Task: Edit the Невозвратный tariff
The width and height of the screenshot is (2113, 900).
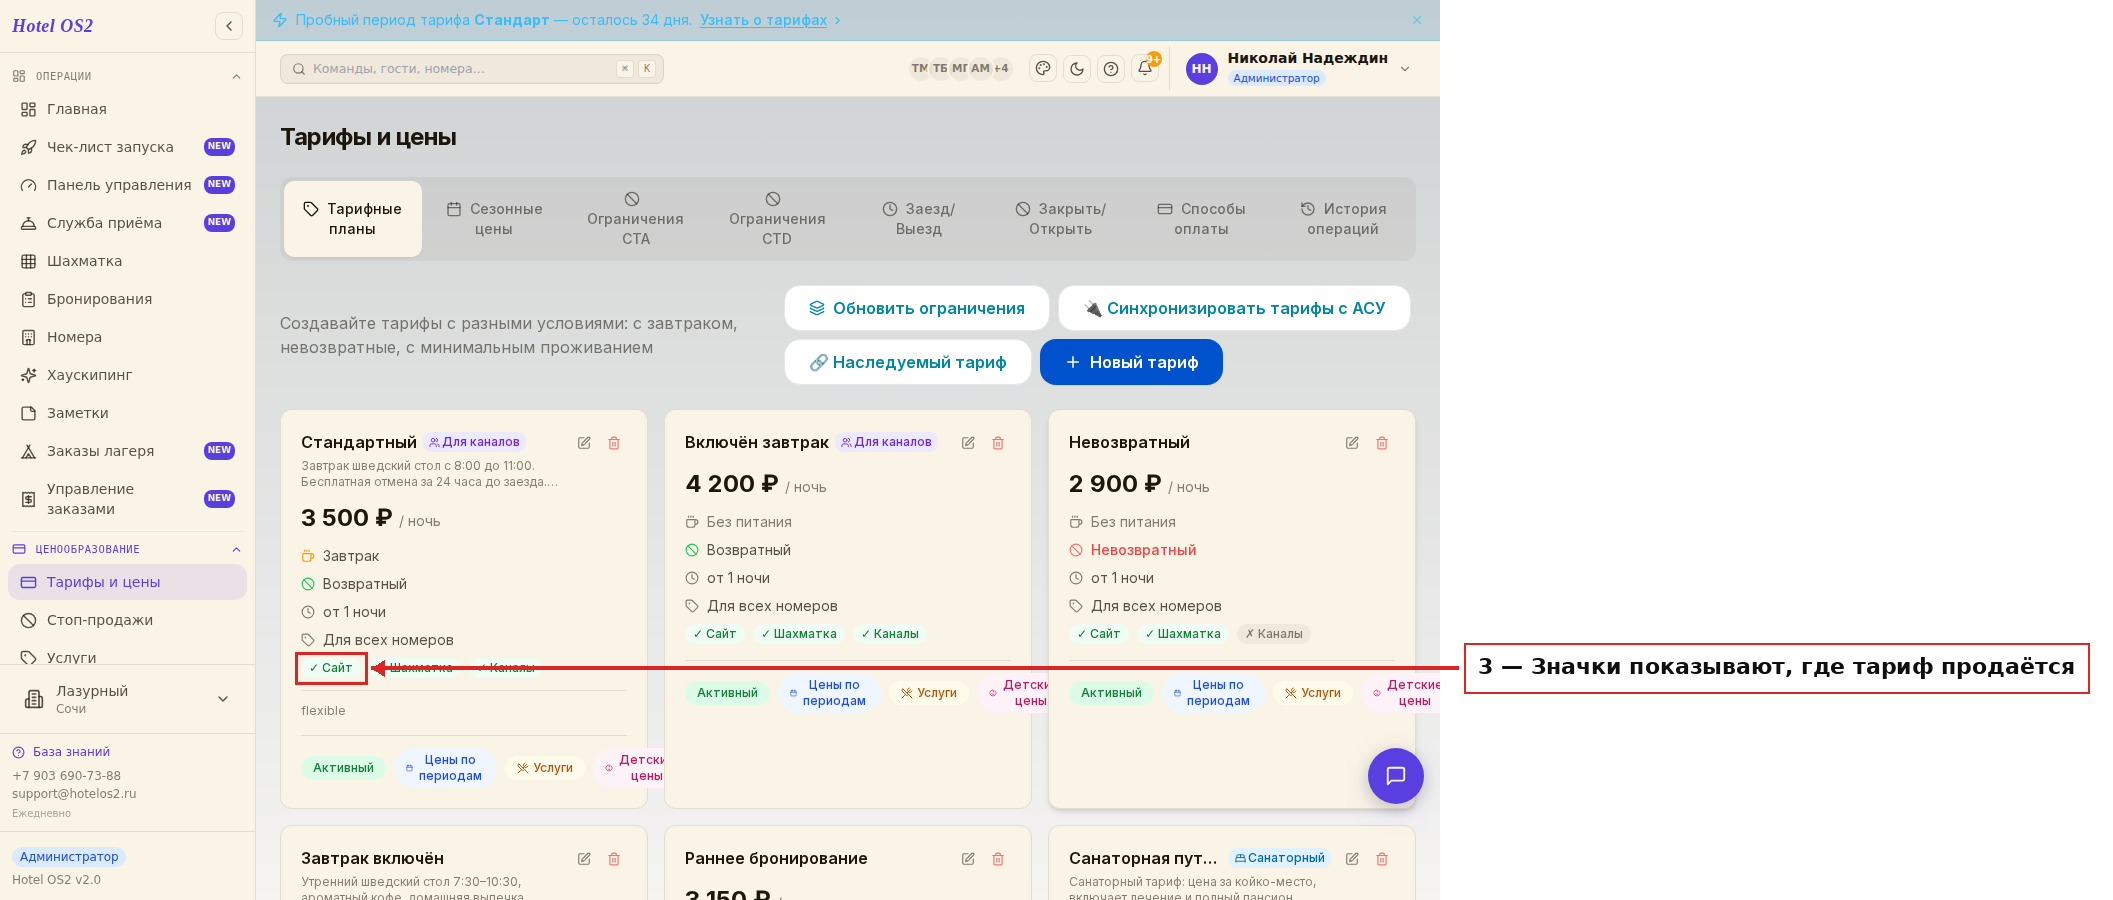Action: [x=1352, y=443]
